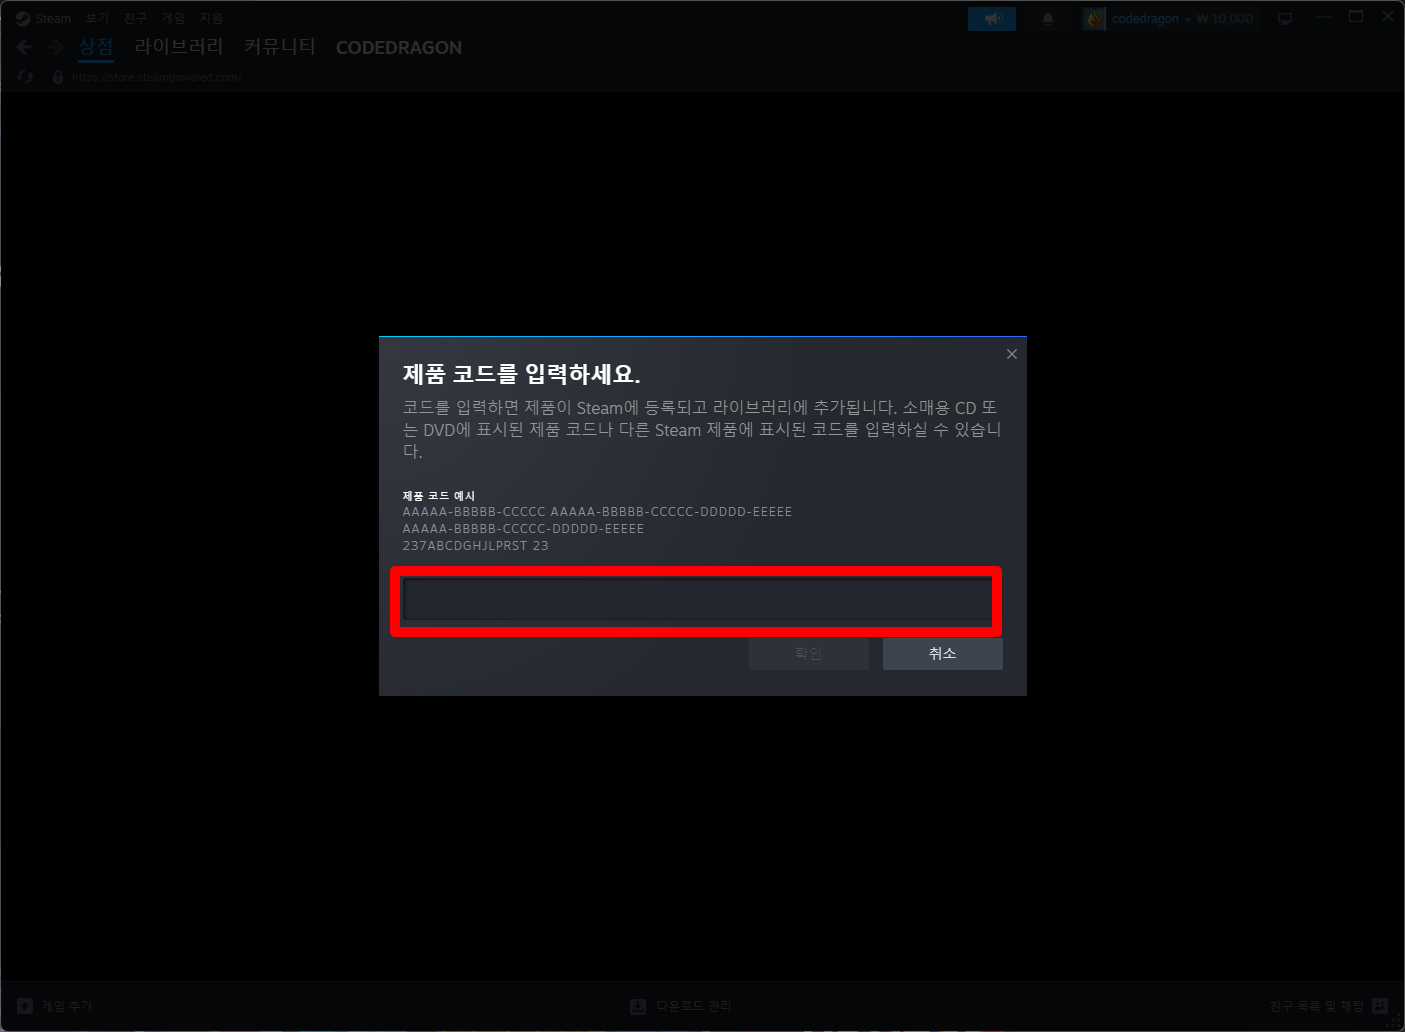Click the 확인 confirm button
The width and height of the screenshot is (1405, 1032).
(x=808, y=654)
